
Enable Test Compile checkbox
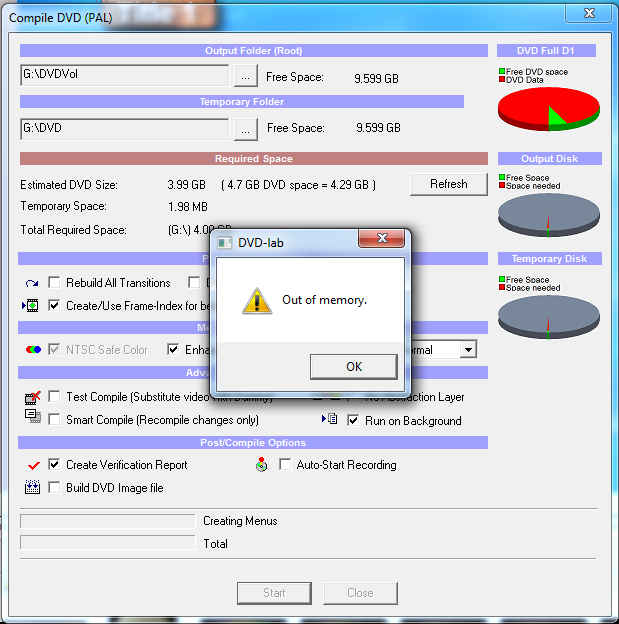54,396
